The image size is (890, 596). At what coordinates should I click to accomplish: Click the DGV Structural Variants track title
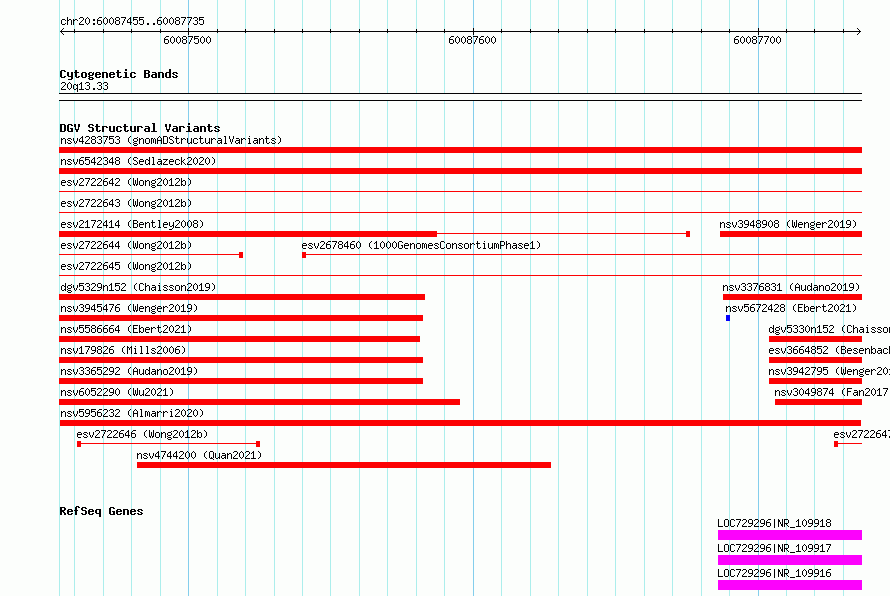(140, 128)
